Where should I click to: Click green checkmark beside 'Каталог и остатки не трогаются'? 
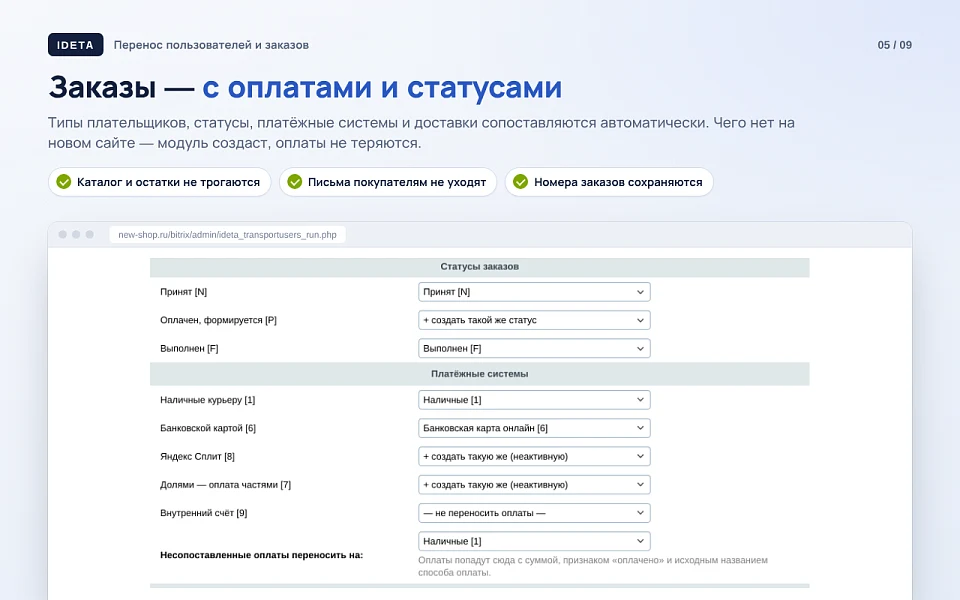tap(64, 182)
